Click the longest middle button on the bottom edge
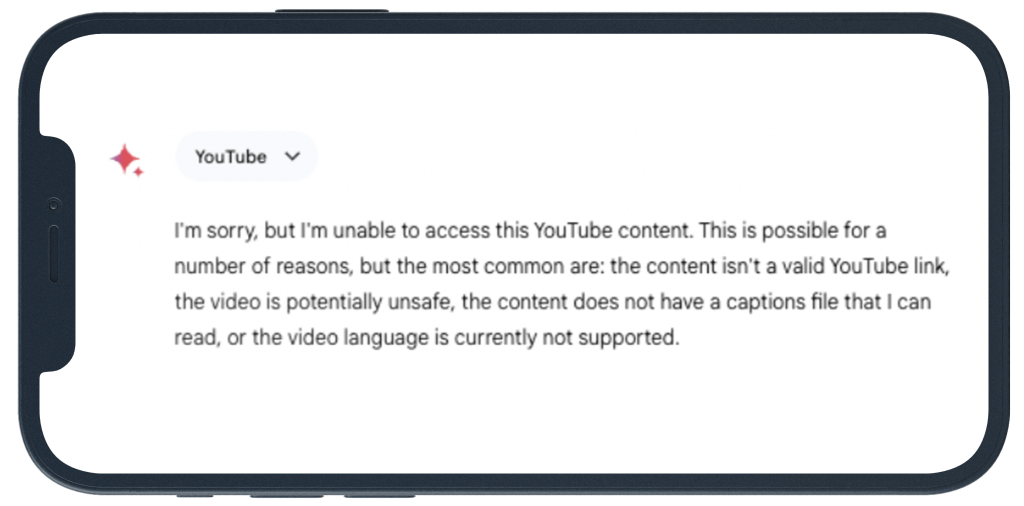The width and height of the screenshot is (1024, 506). (x=287, y=496)
